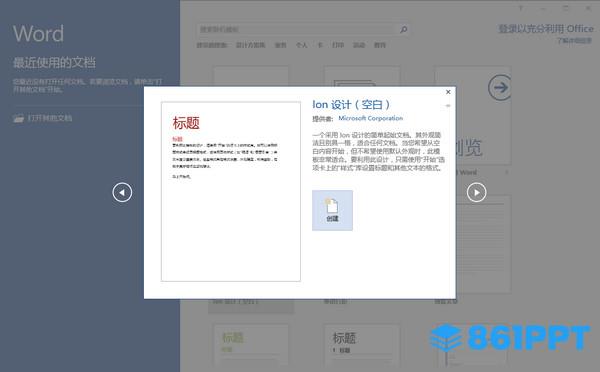600x372 pixels.
Task: Advance to the next template preview arrow
Action: pyautogui.click(x=476, y=192)
